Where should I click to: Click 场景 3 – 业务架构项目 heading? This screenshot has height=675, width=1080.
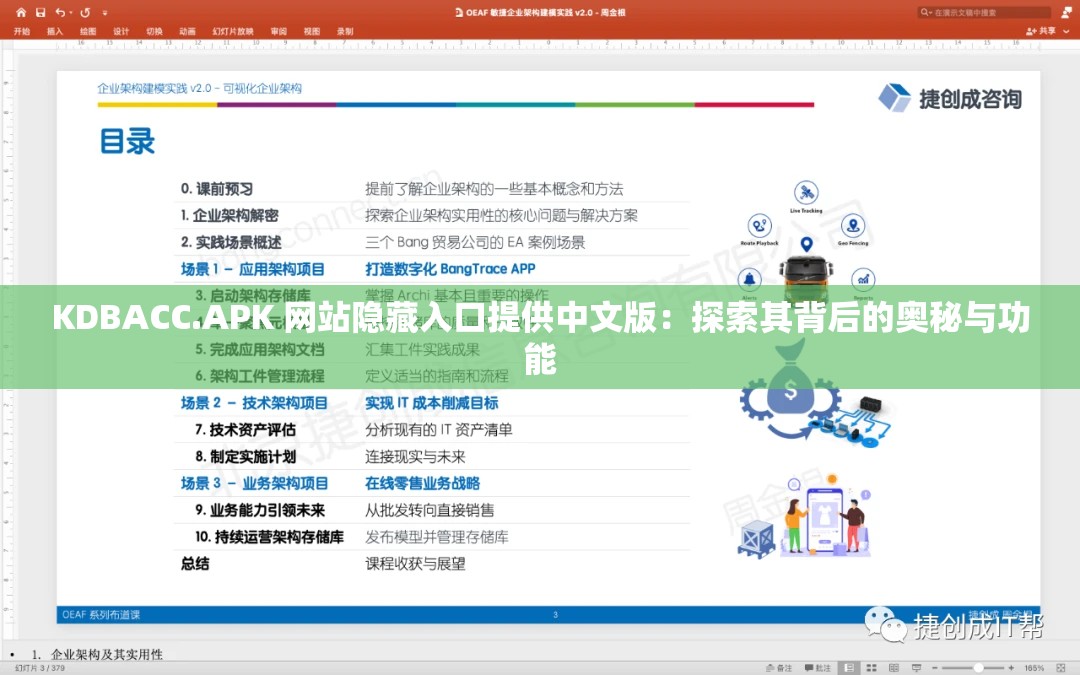tap(254, 484)
